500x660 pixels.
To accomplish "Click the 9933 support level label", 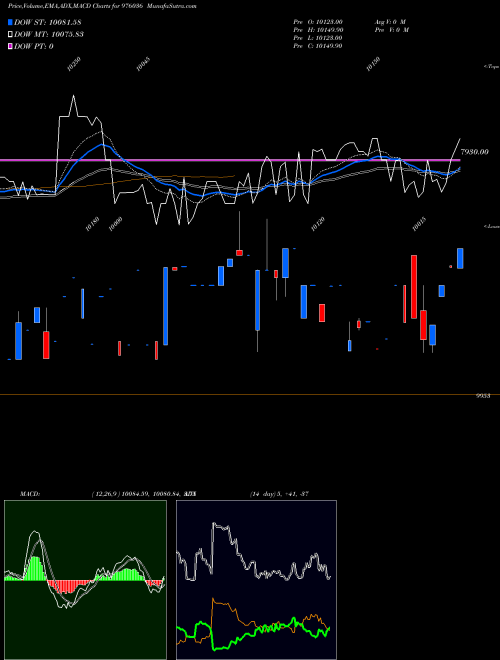I will pyautogui.click(x=482, y=397).
